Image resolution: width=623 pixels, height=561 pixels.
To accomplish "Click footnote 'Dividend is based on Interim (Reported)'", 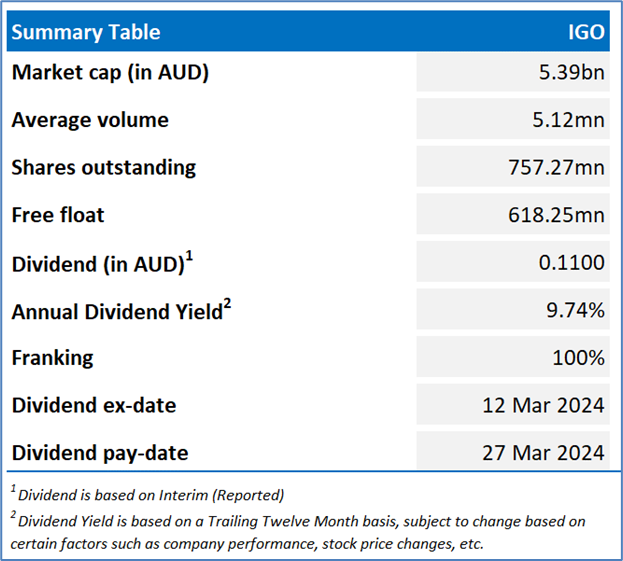I will (147, 494).
